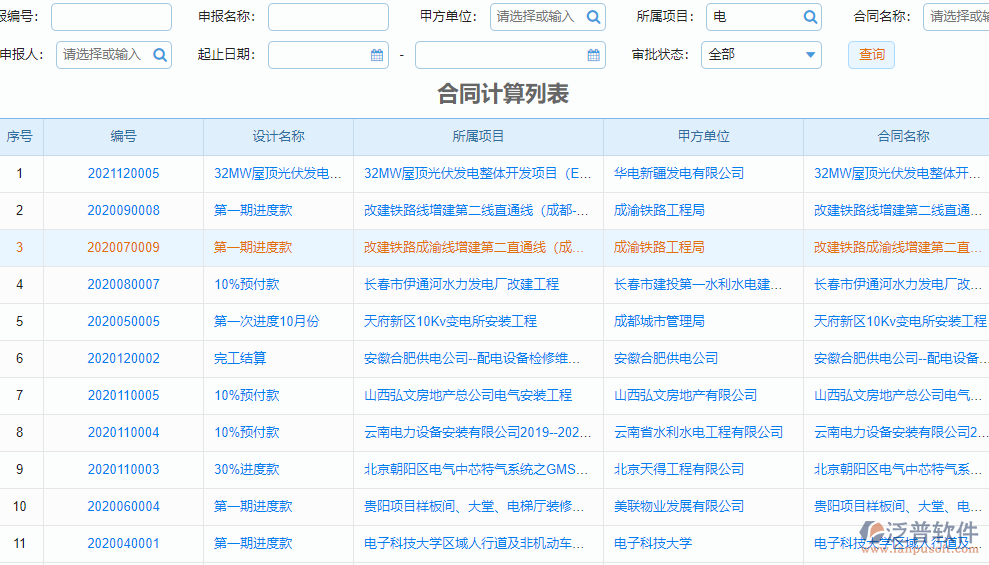
Task: Open calendar picker for start date
Action: click(x=377, y=55)
